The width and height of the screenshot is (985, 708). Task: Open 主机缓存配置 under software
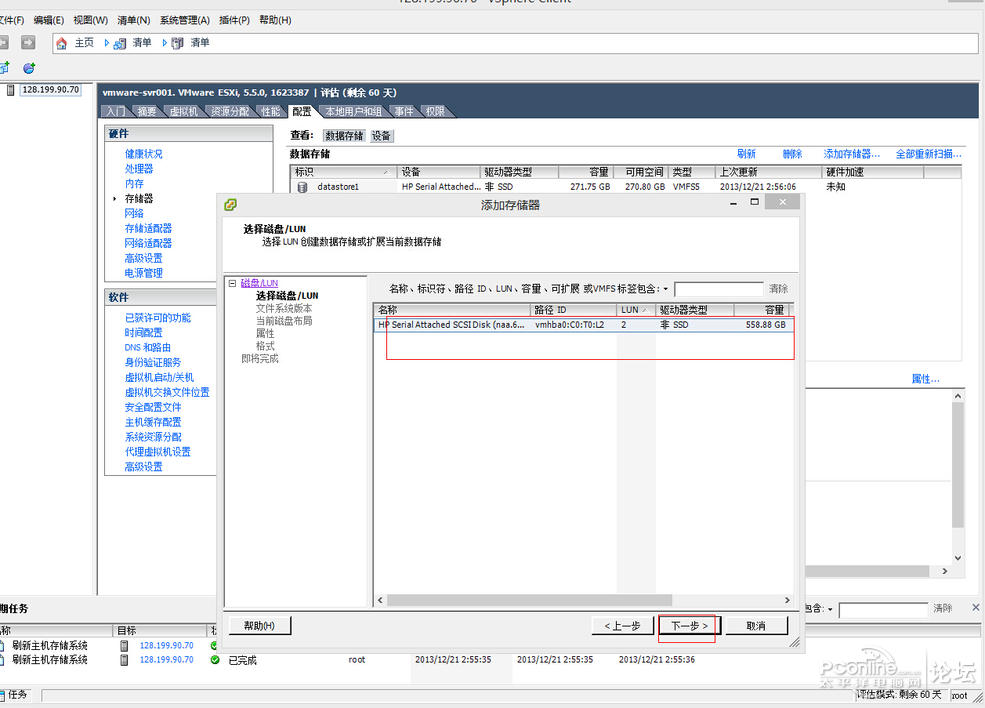tap(153, 422)
